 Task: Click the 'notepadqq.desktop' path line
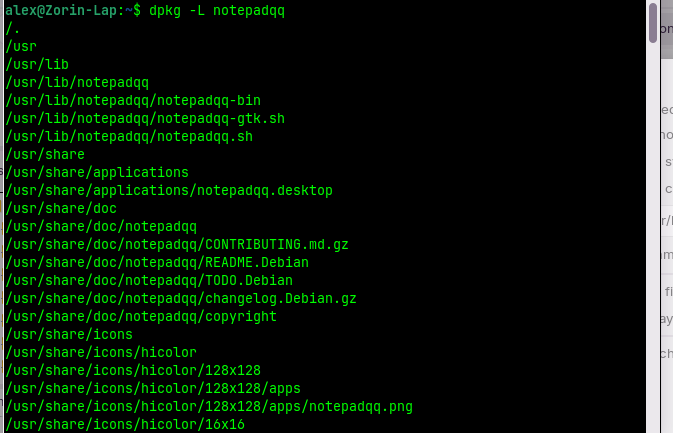click(x=169, y=191)
